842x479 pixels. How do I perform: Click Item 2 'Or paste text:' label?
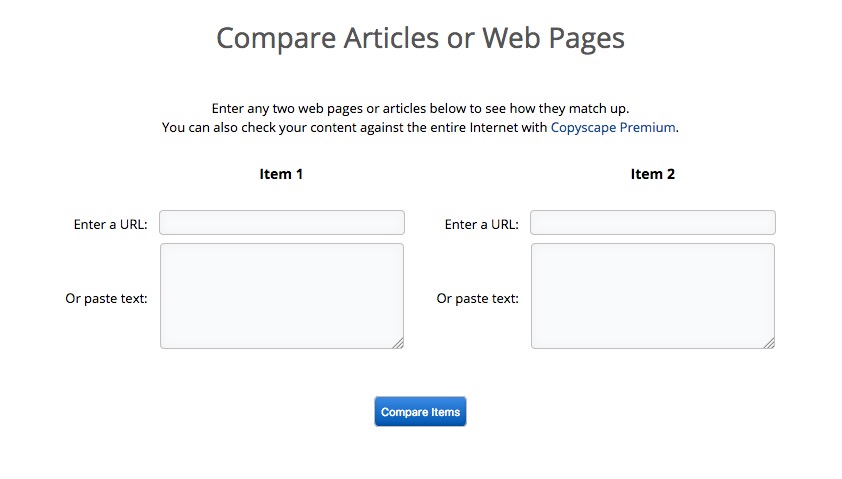click(x=477, y=298)
